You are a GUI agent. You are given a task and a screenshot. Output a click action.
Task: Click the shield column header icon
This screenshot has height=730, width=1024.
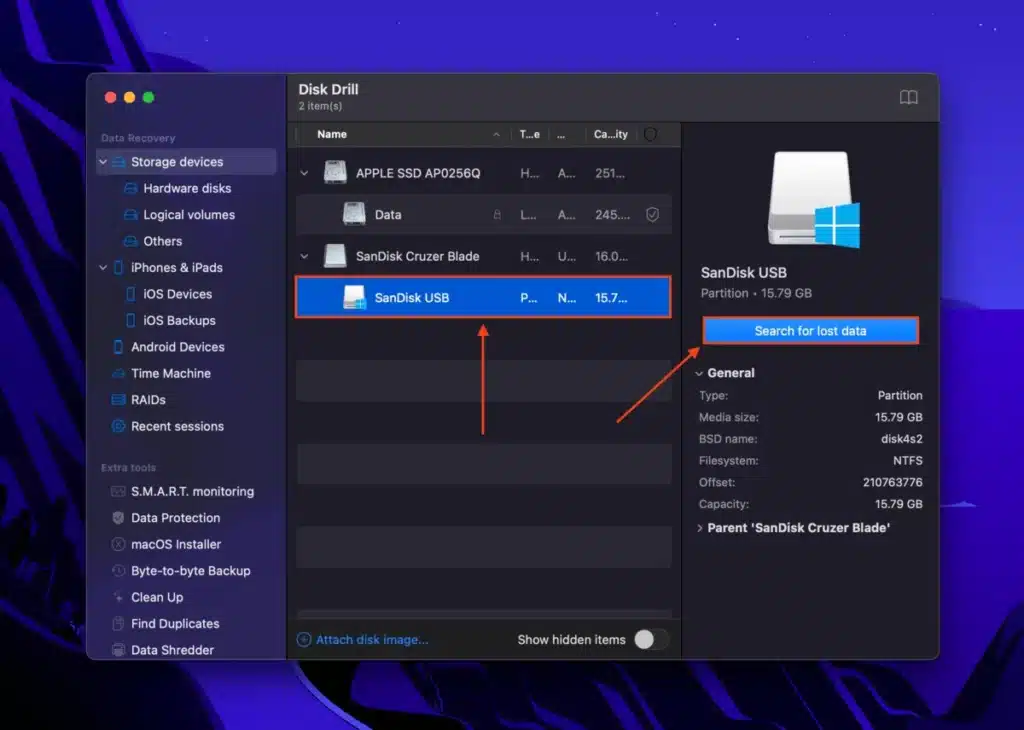coord(650,135)
